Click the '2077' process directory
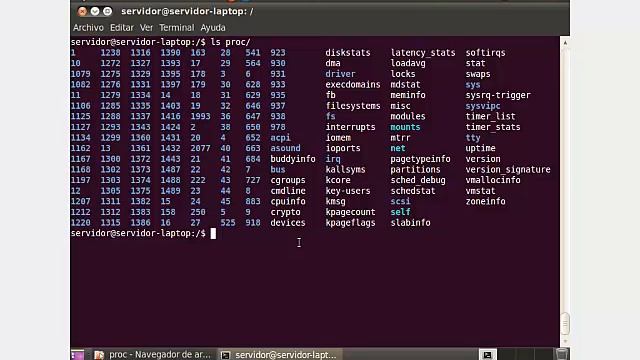 200,149
